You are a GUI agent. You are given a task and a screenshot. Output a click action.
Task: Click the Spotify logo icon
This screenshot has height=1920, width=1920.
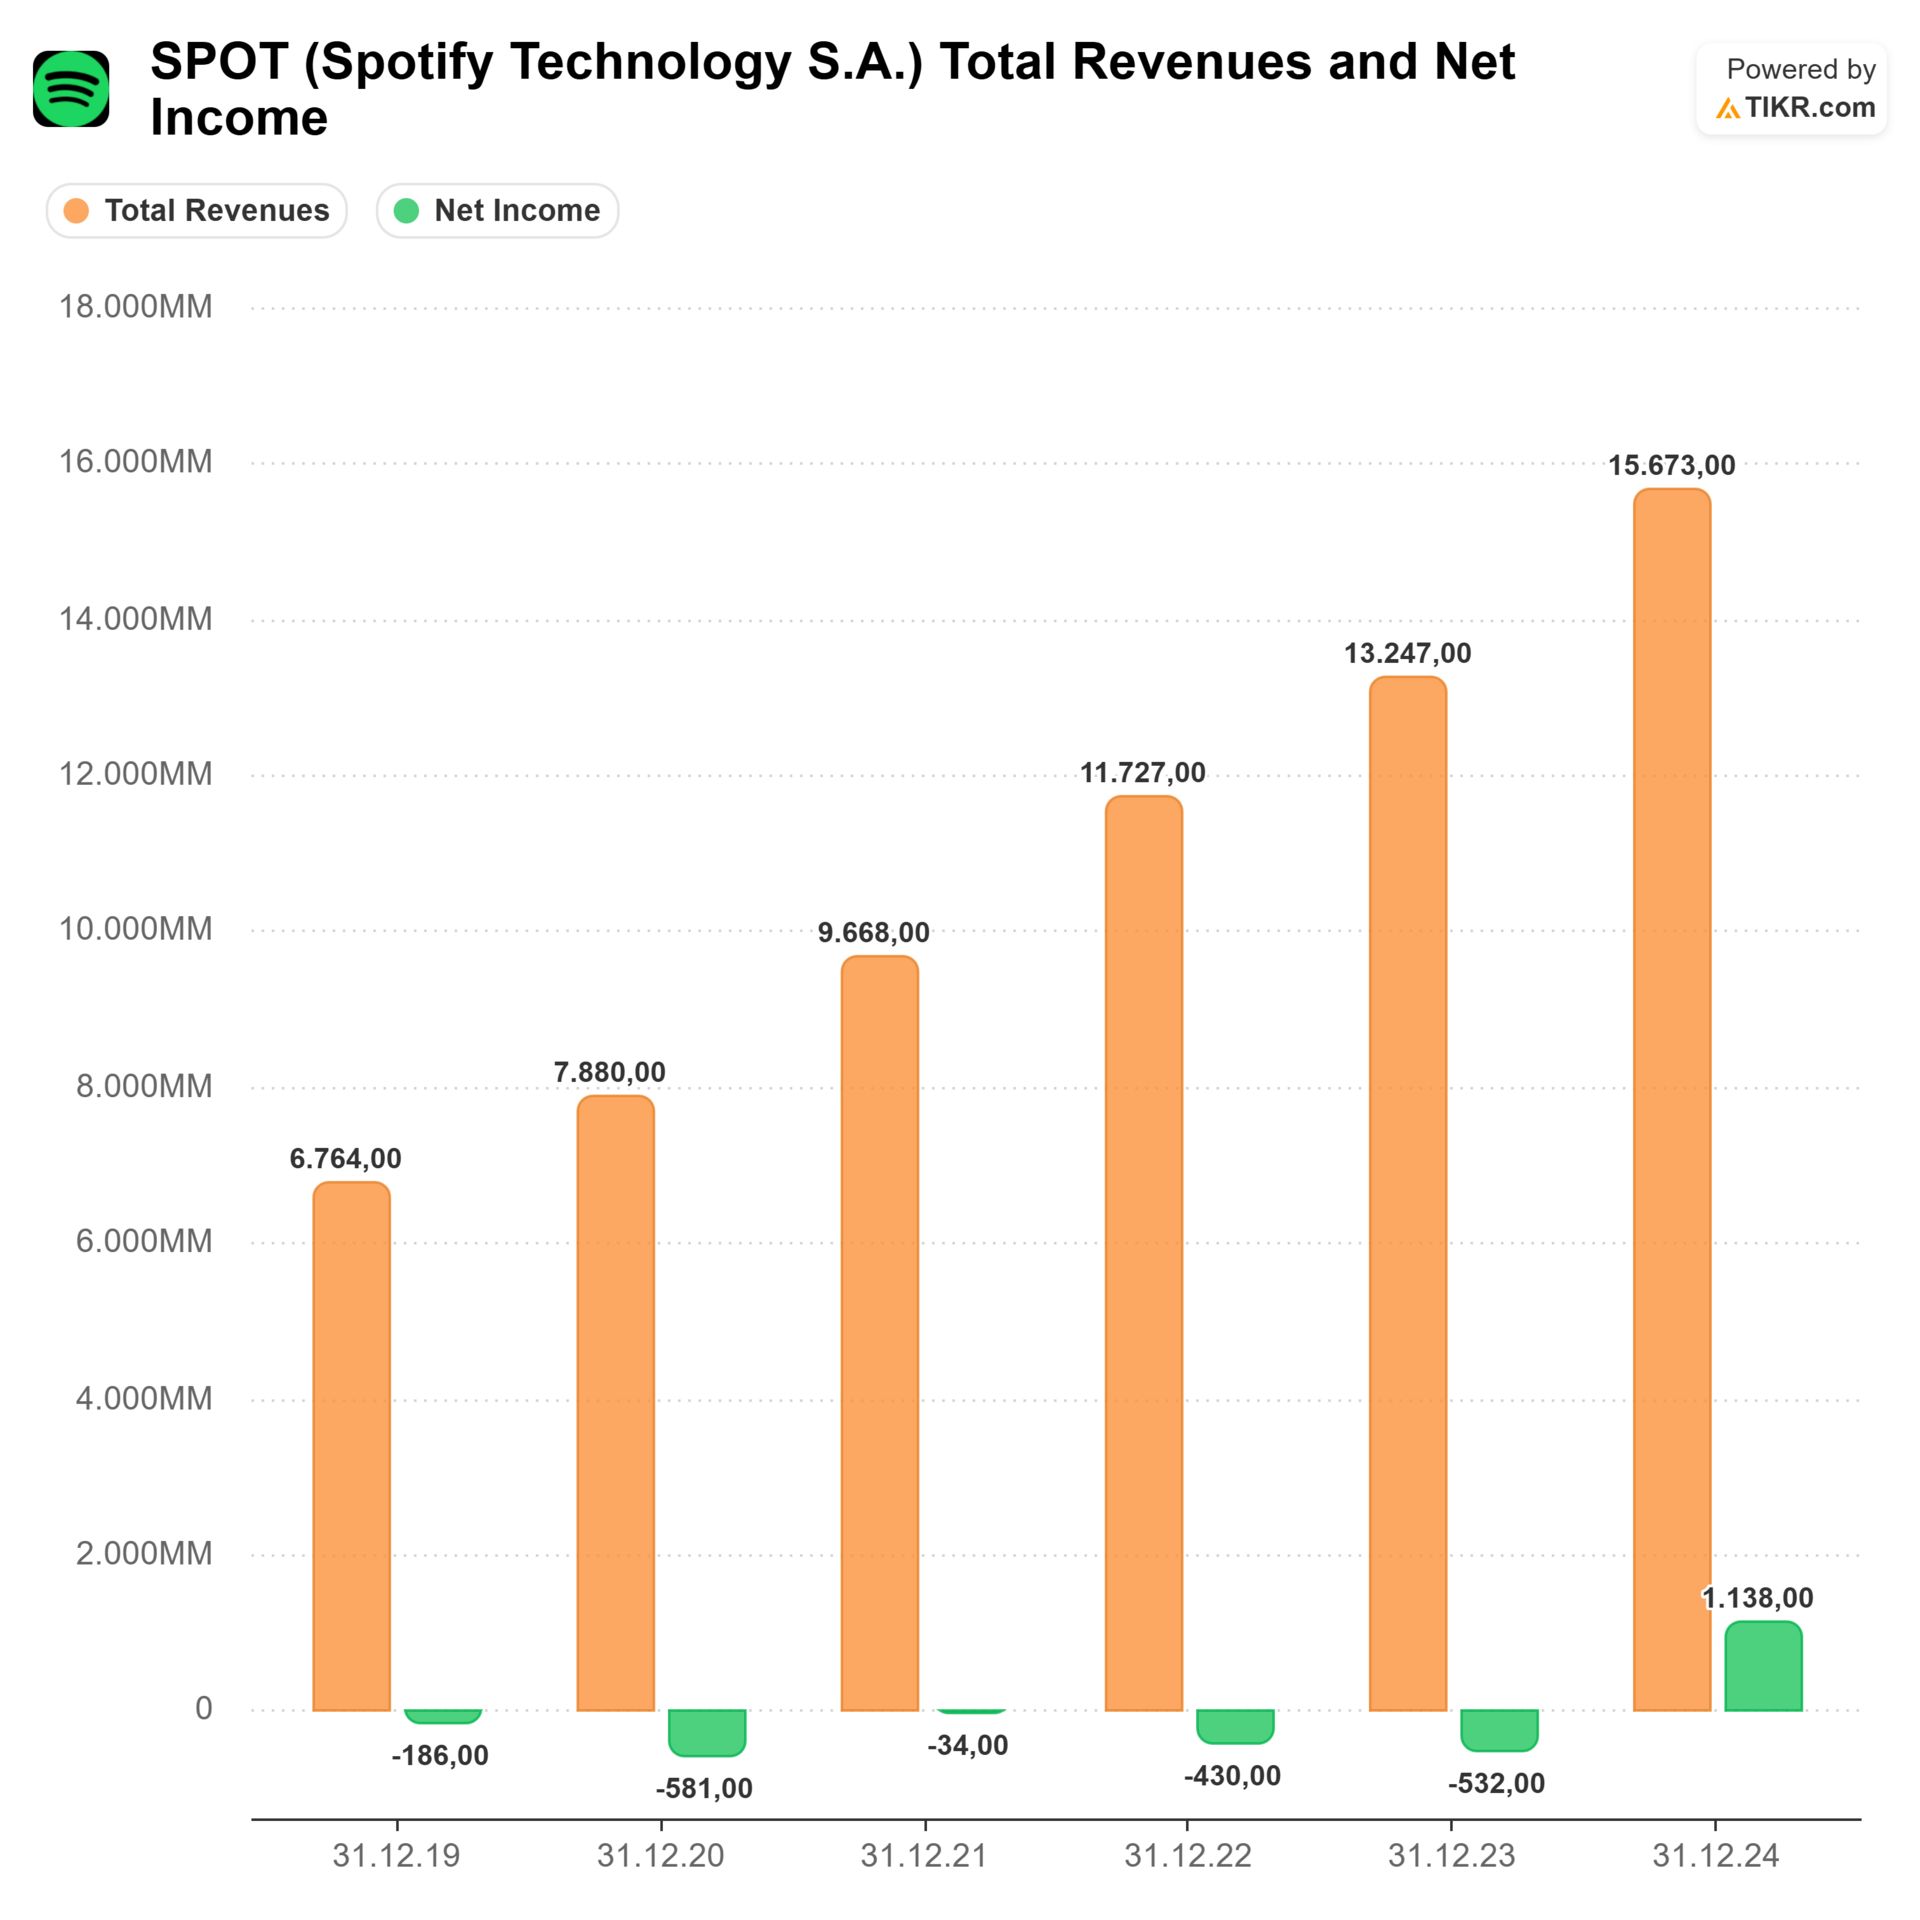pyautogui.click(x=71, y=89)
